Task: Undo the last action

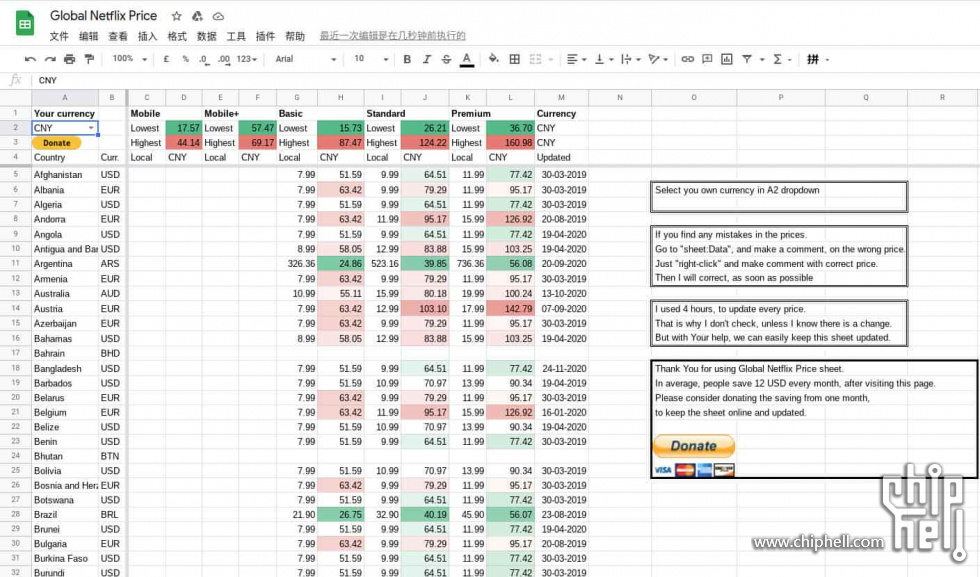Action: (30, 59)
